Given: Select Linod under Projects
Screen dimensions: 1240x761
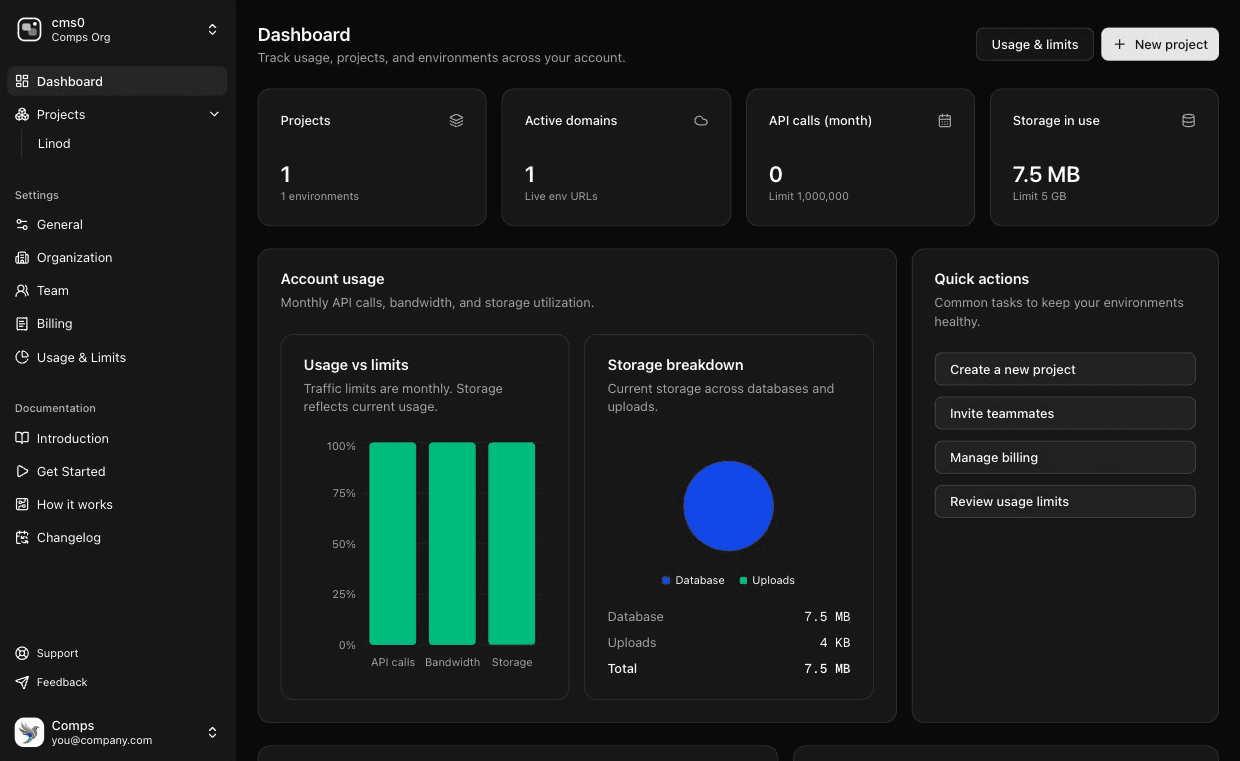Looking at the screenshot, I should tap(53, 143).
